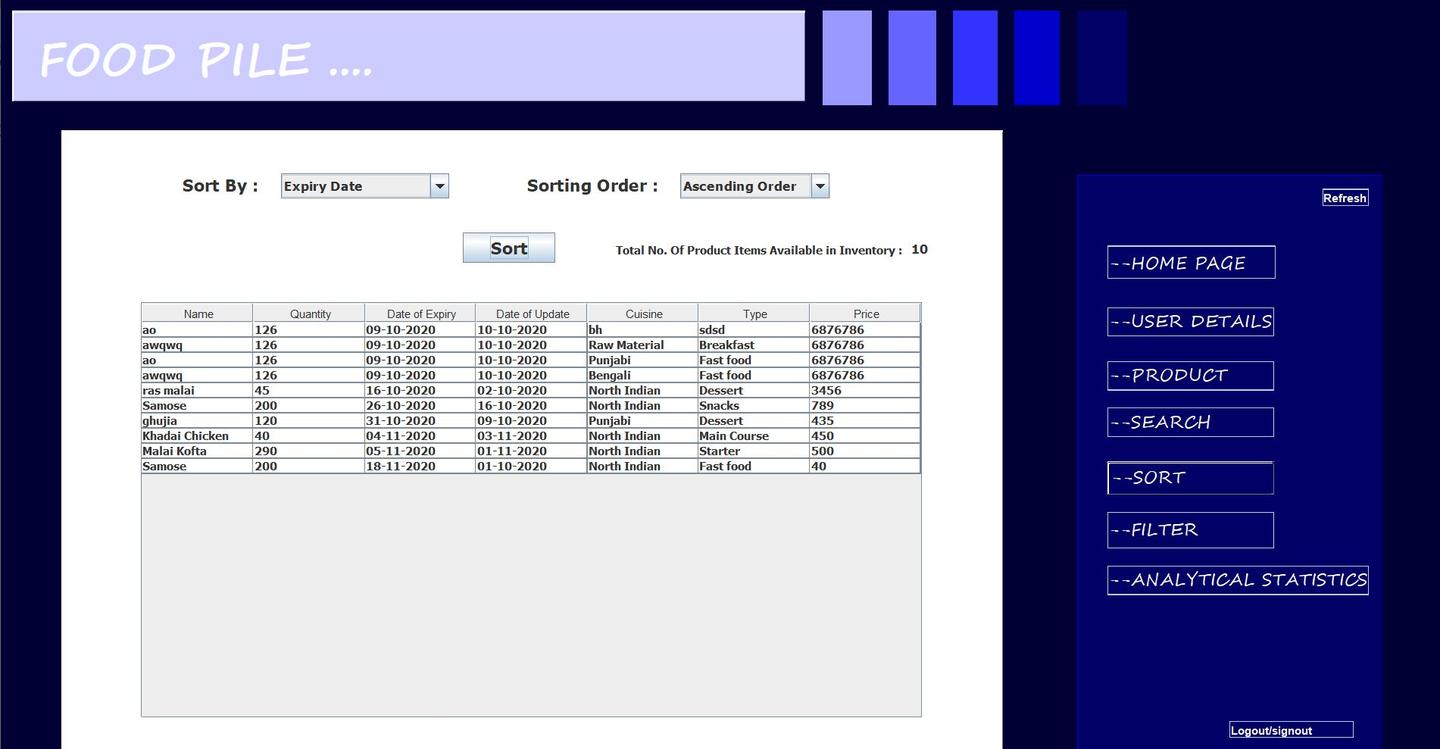Click the Name column header
1440x749 pixels.
pyautogui.click(x=197, y=313)
